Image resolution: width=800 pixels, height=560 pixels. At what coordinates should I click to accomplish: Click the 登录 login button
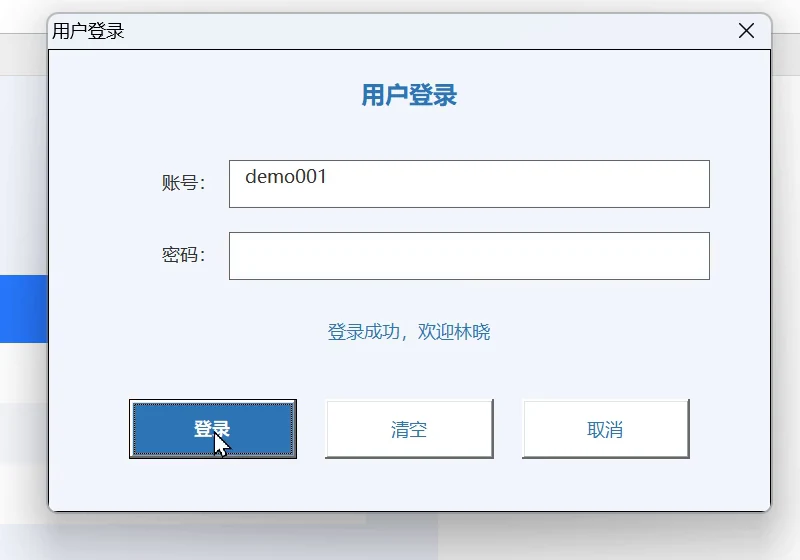(213, 429)
